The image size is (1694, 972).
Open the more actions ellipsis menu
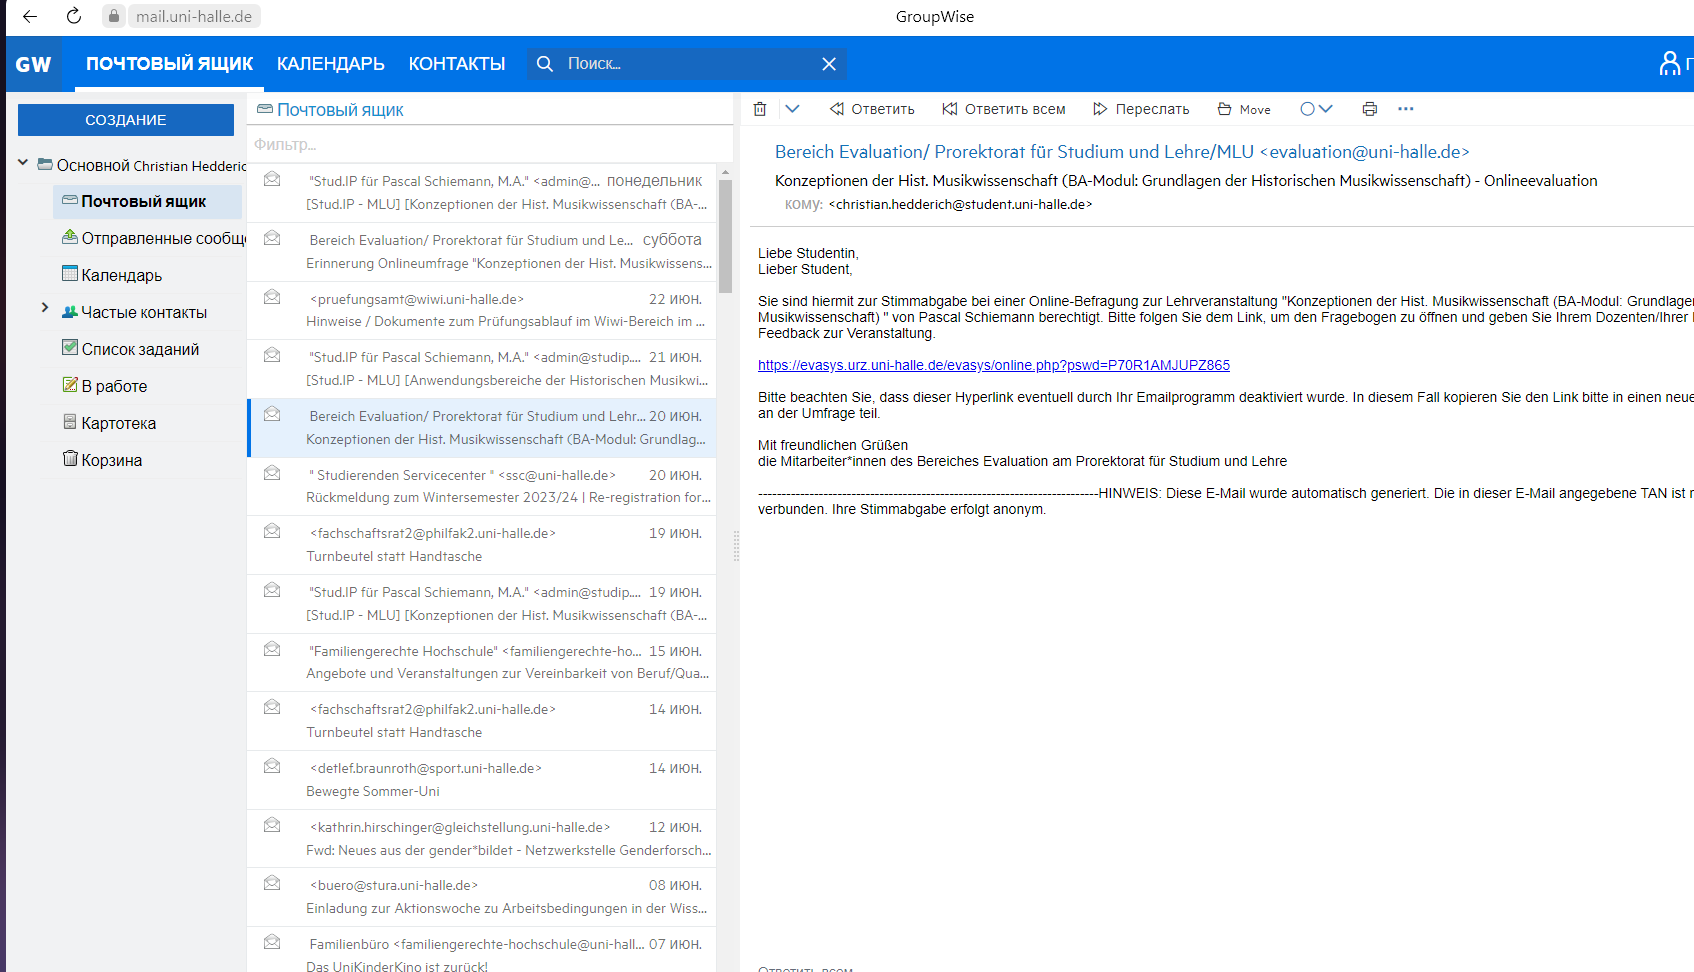(1406, 109)
